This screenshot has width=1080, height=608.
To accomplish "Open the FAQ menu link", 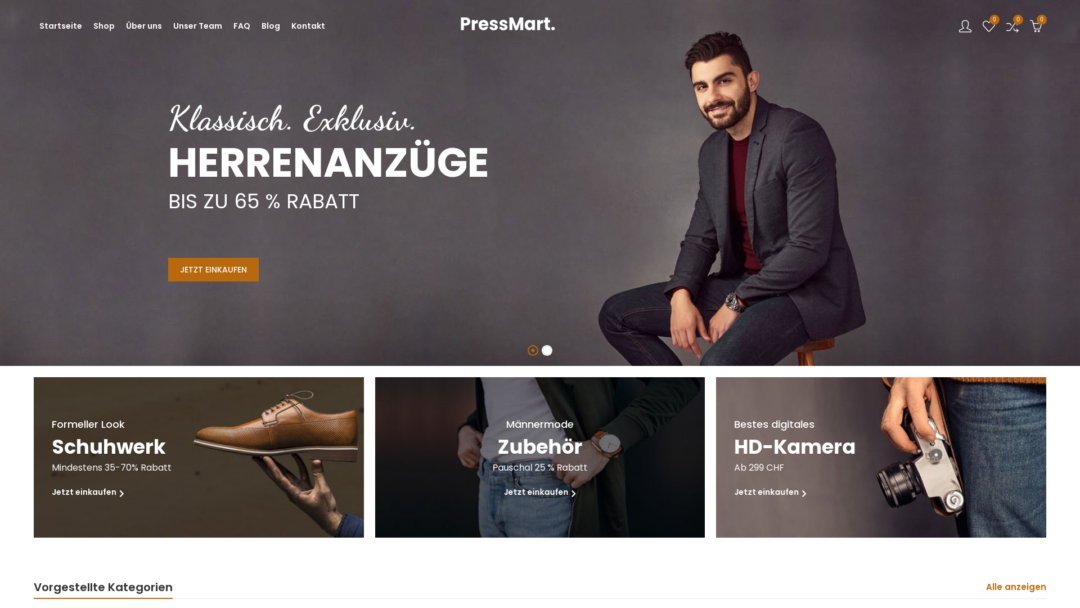I will coord(242,26).
